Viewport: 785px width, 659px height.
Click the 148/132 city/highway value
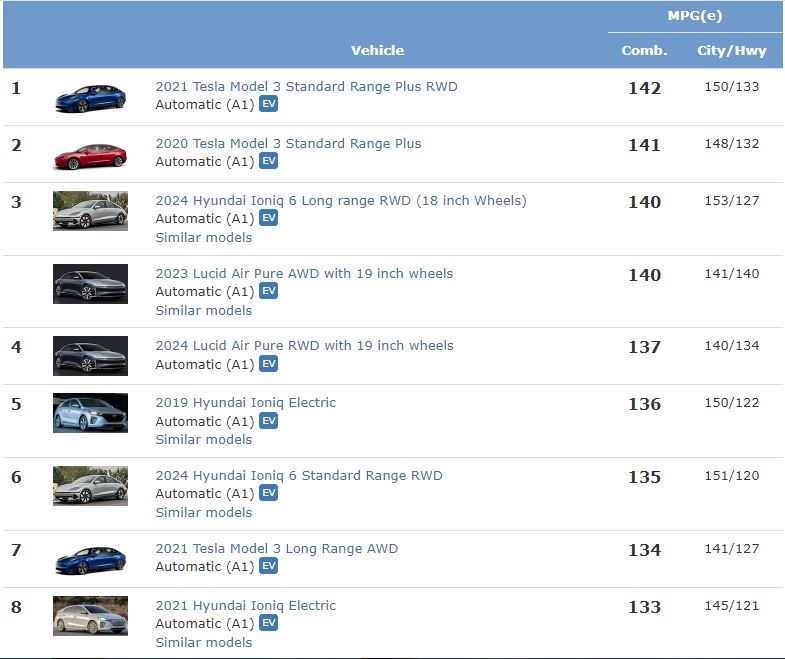pyautogui.click(x=732, y=144)
